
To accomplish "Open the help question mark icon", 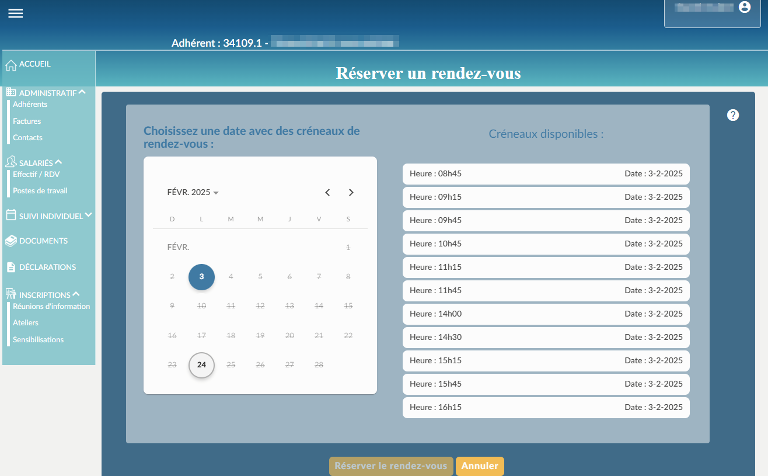I will click(x=733, y=115).
